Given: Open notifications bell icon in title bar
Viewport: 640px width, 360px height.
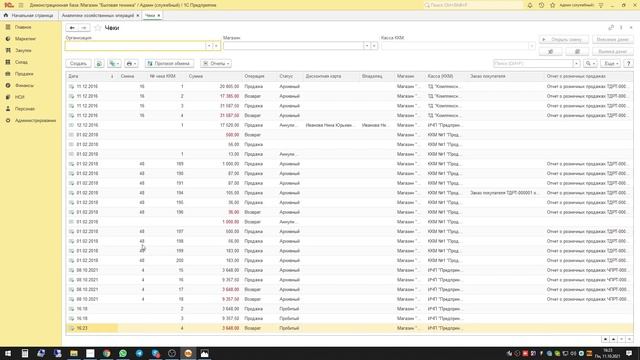Looking at the screenshot, I should 530,5.
